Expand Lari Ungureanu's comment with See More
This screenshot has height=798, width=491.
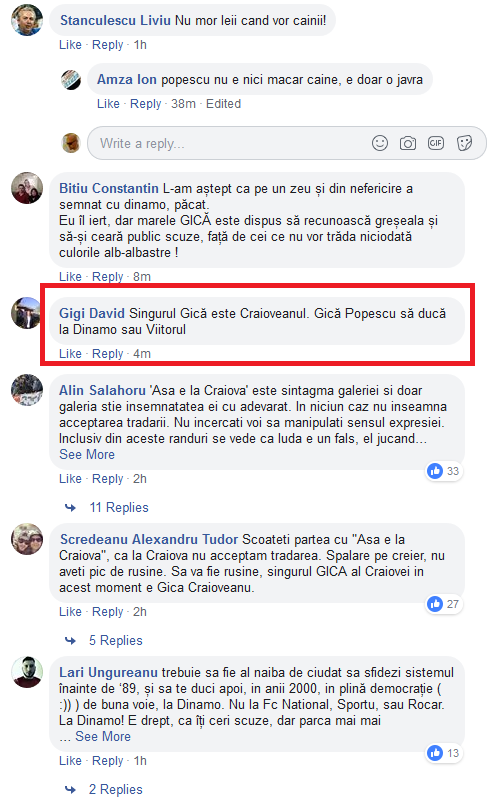103,736
